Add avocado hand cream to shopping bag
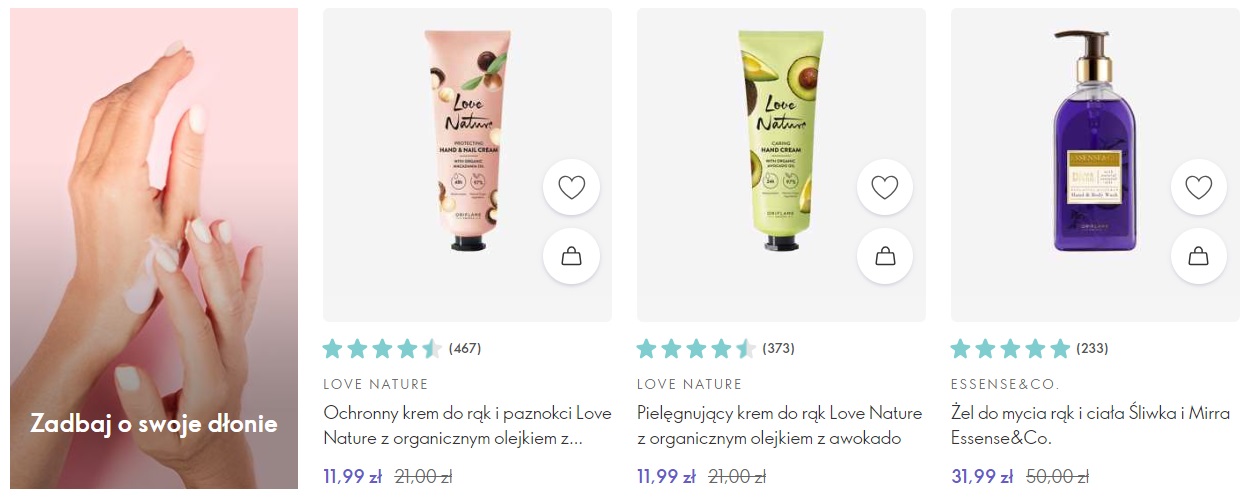Viewport: 1251px width, 502px height. coord(885,256)
